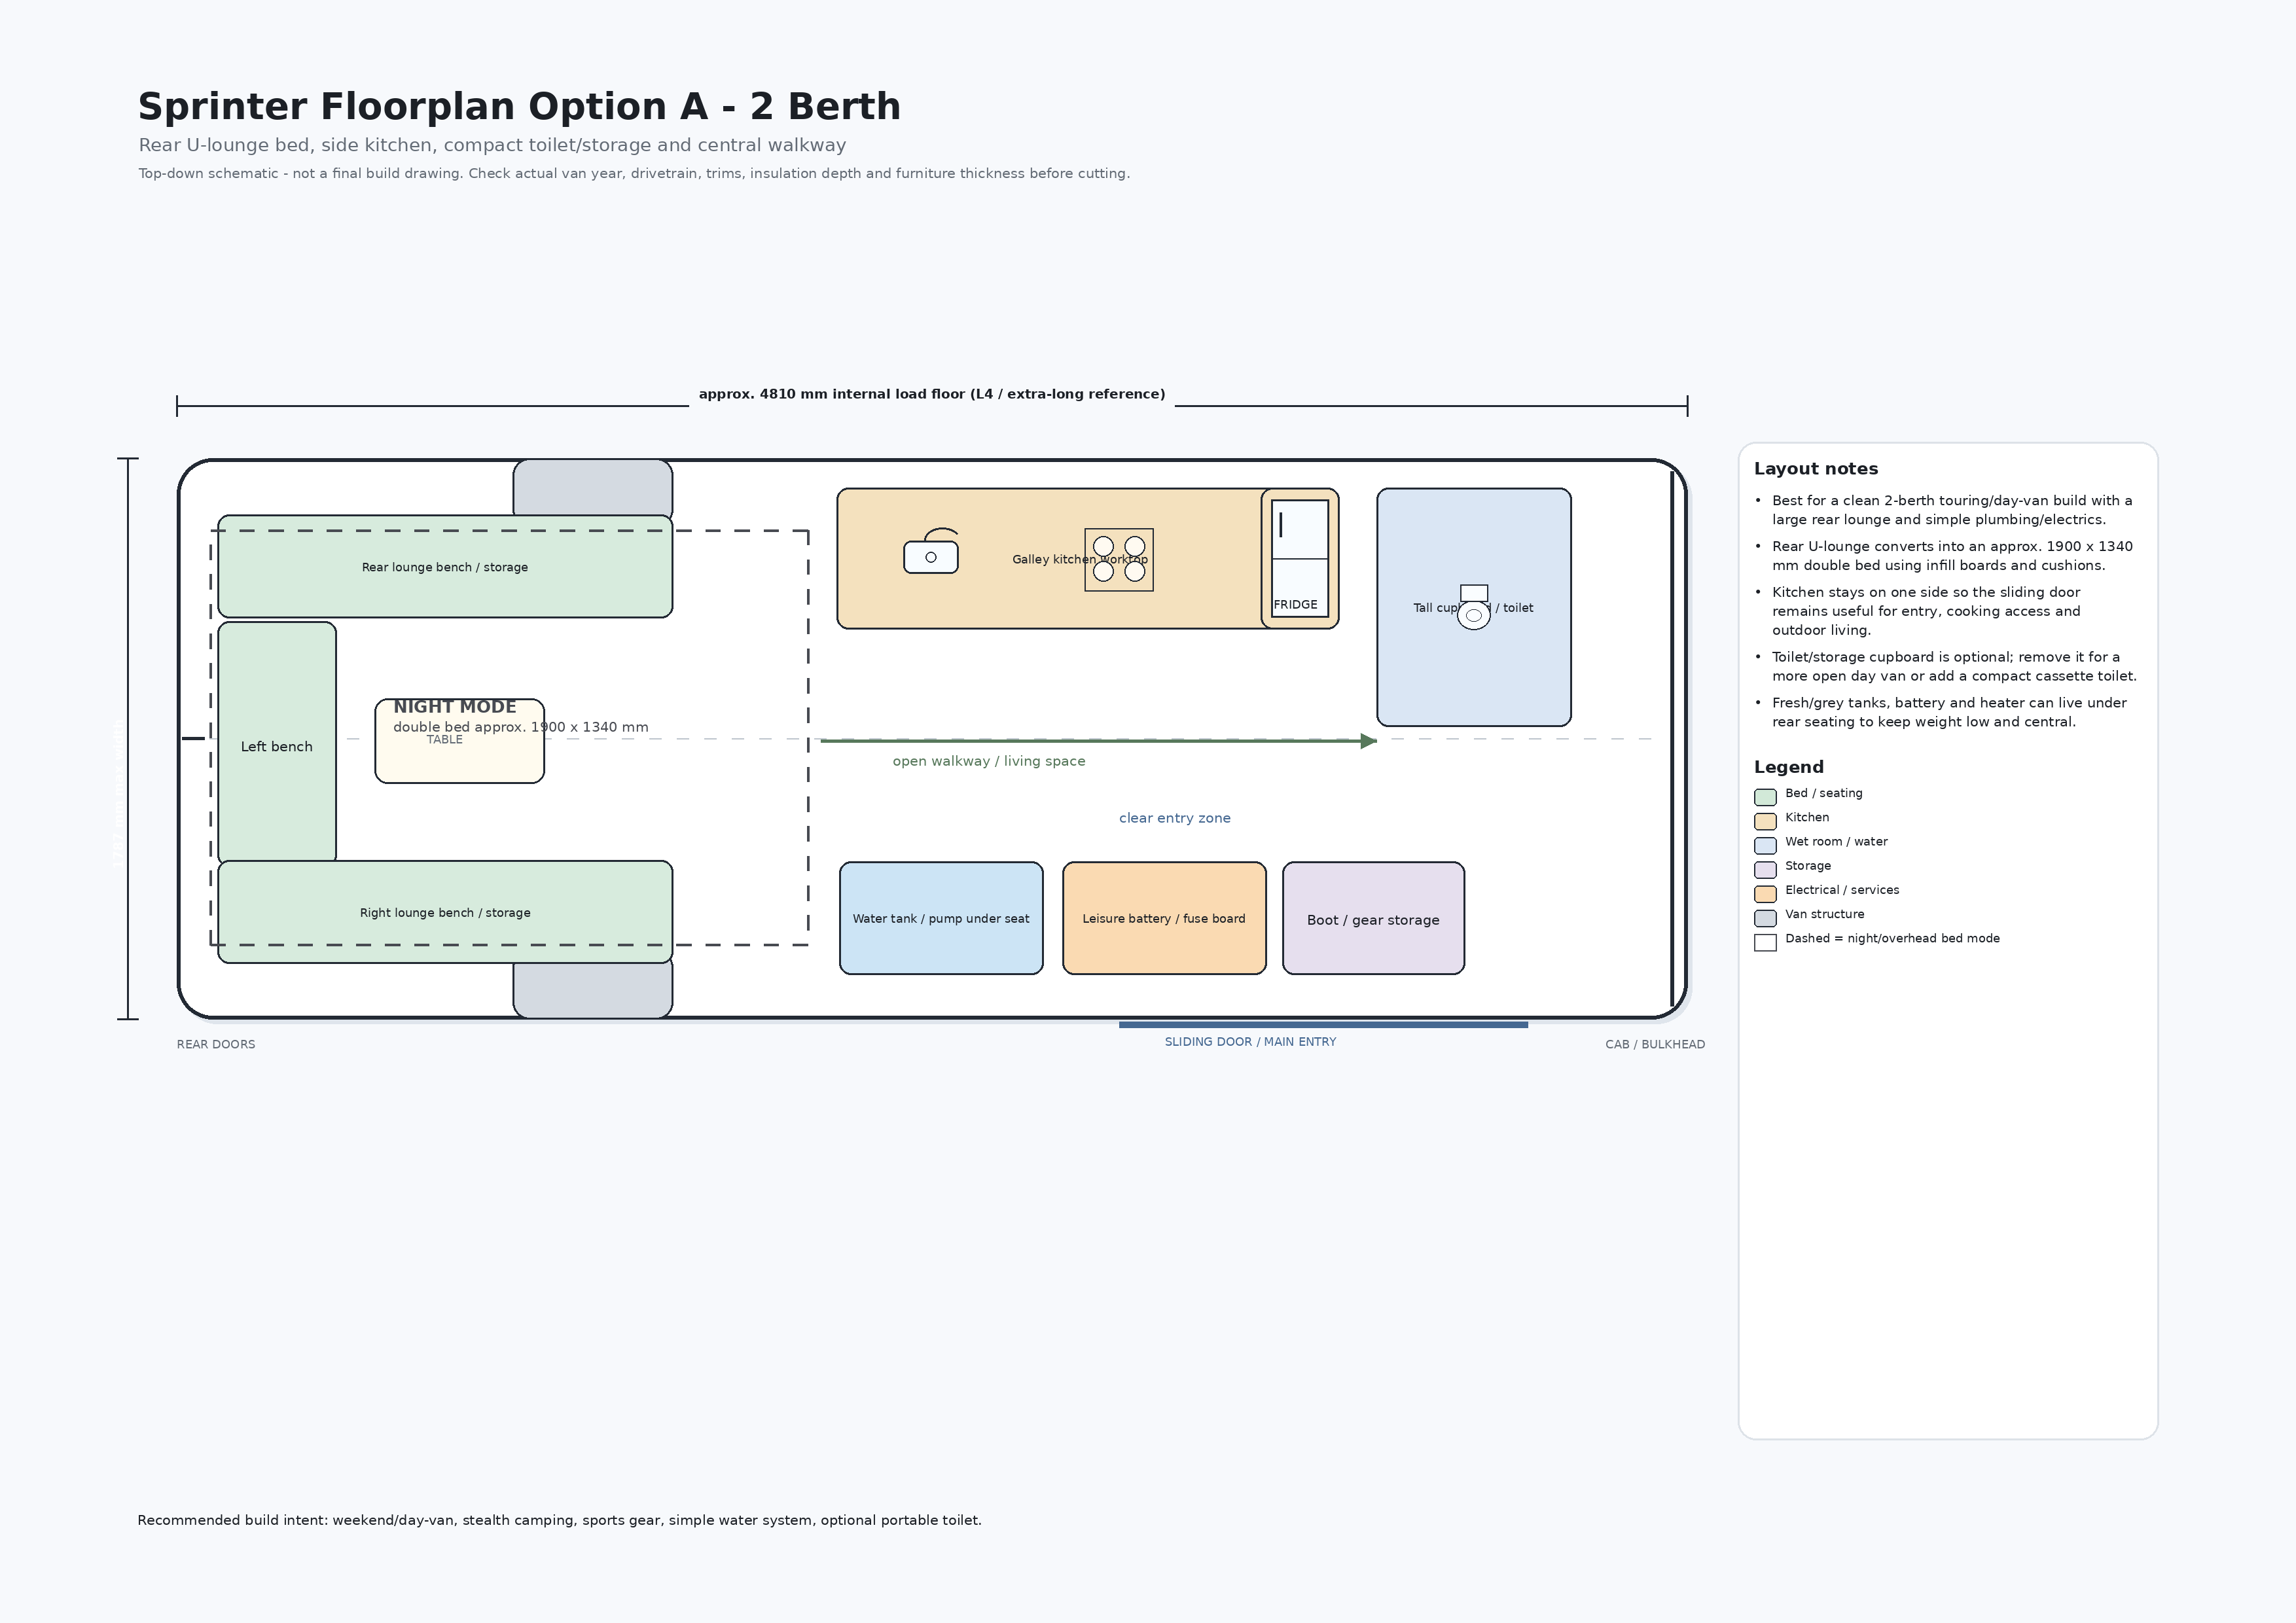
Task: Click the 'Best for a clean 2-berth' note
Action: tap(1952, 510)
